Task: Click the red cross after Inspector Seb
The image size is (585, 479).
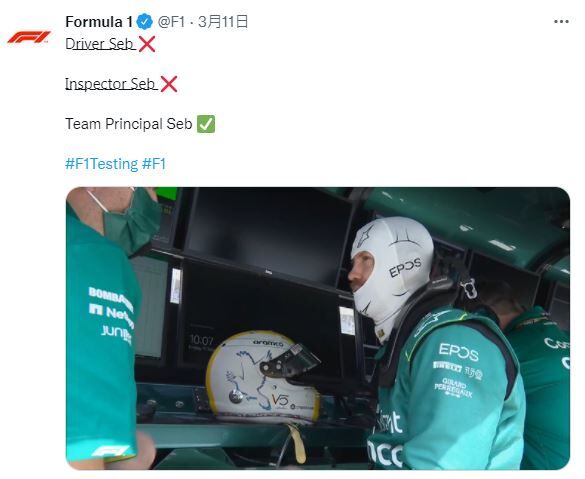Action: (169, 84)
